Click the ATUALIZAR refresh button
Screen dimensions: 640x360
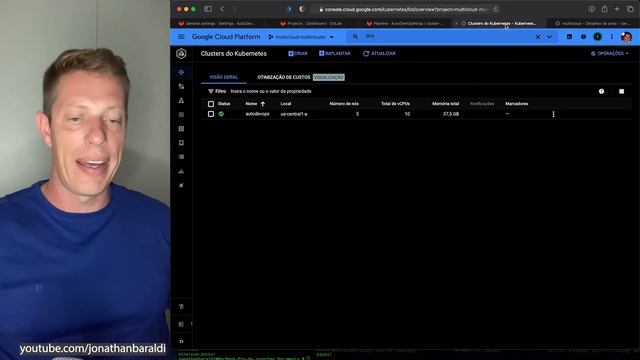click(379, 53)
